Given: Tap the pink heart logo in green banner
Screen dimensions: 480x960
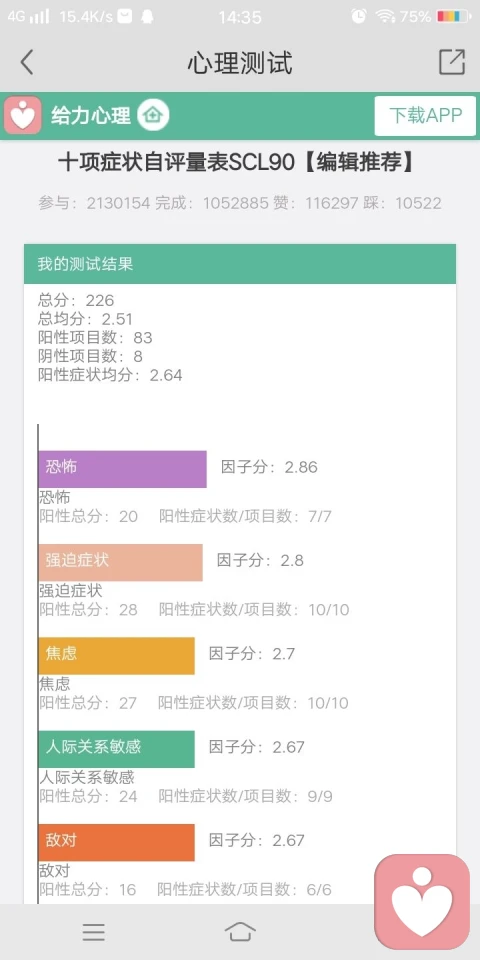Looking at the screenshot, I should pyautogui.click(x=23, y=115).
